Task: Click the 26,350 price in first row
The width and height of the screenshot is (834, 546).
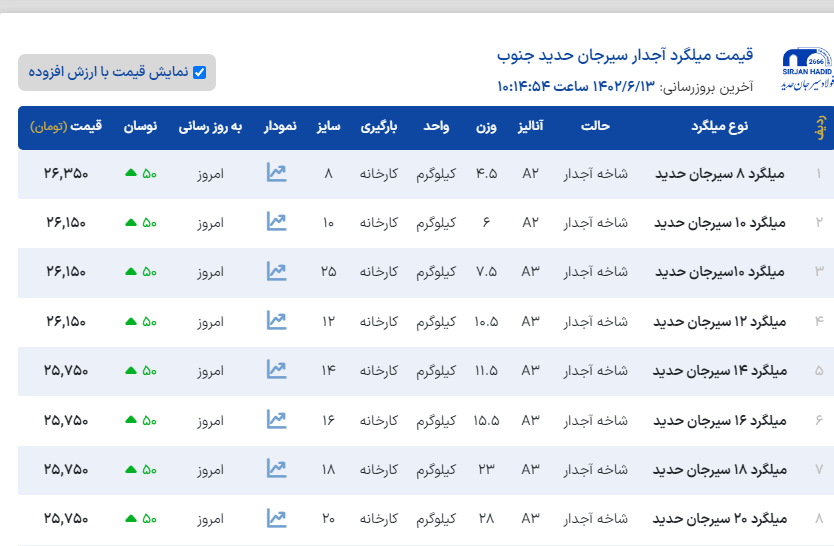Action: pos(66,173)
